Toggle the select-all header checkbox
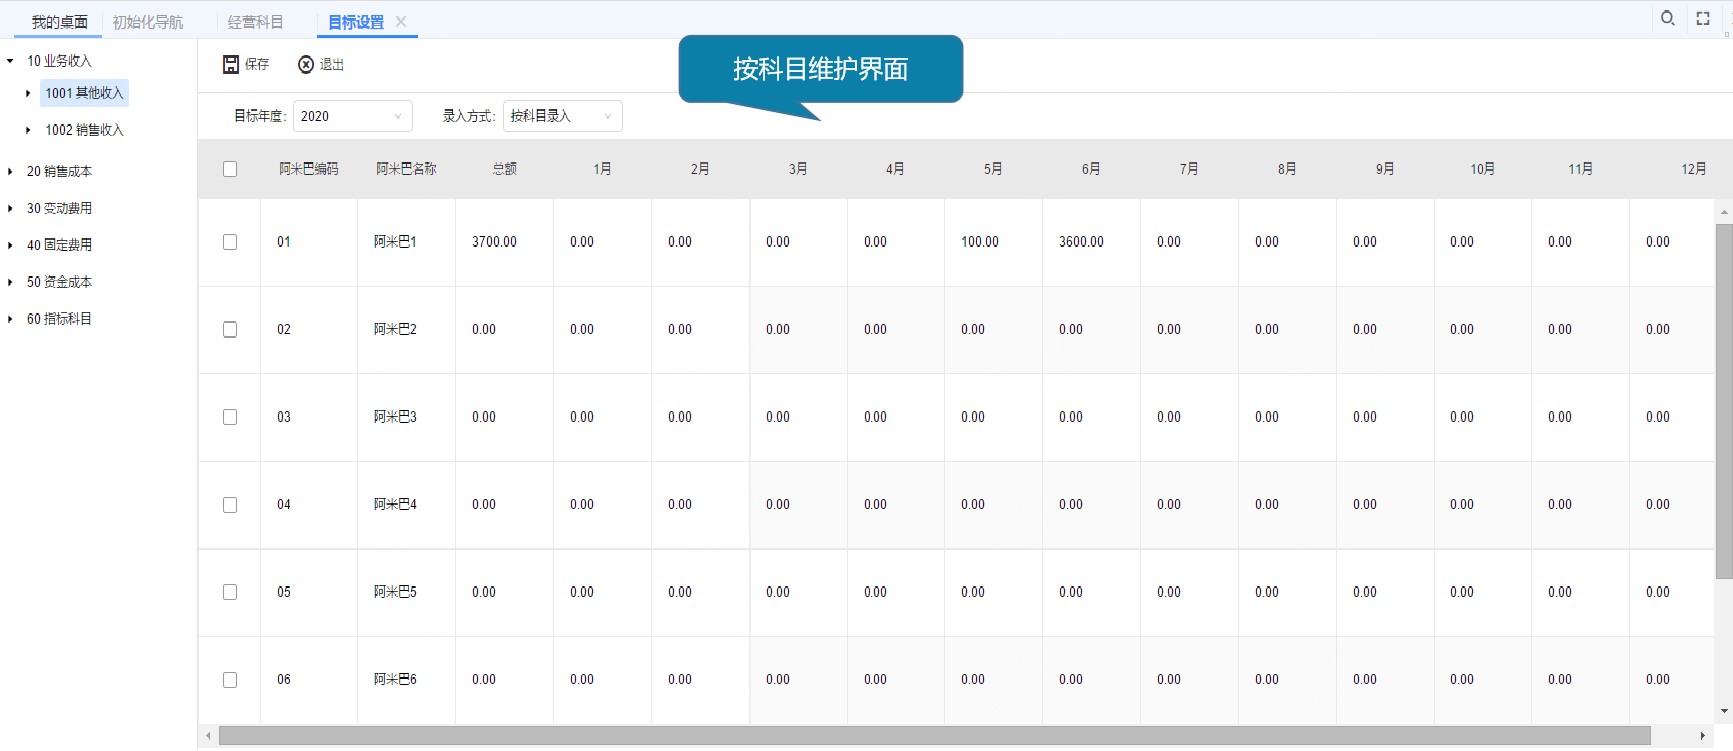1733x751 pixels. (230, 169)
